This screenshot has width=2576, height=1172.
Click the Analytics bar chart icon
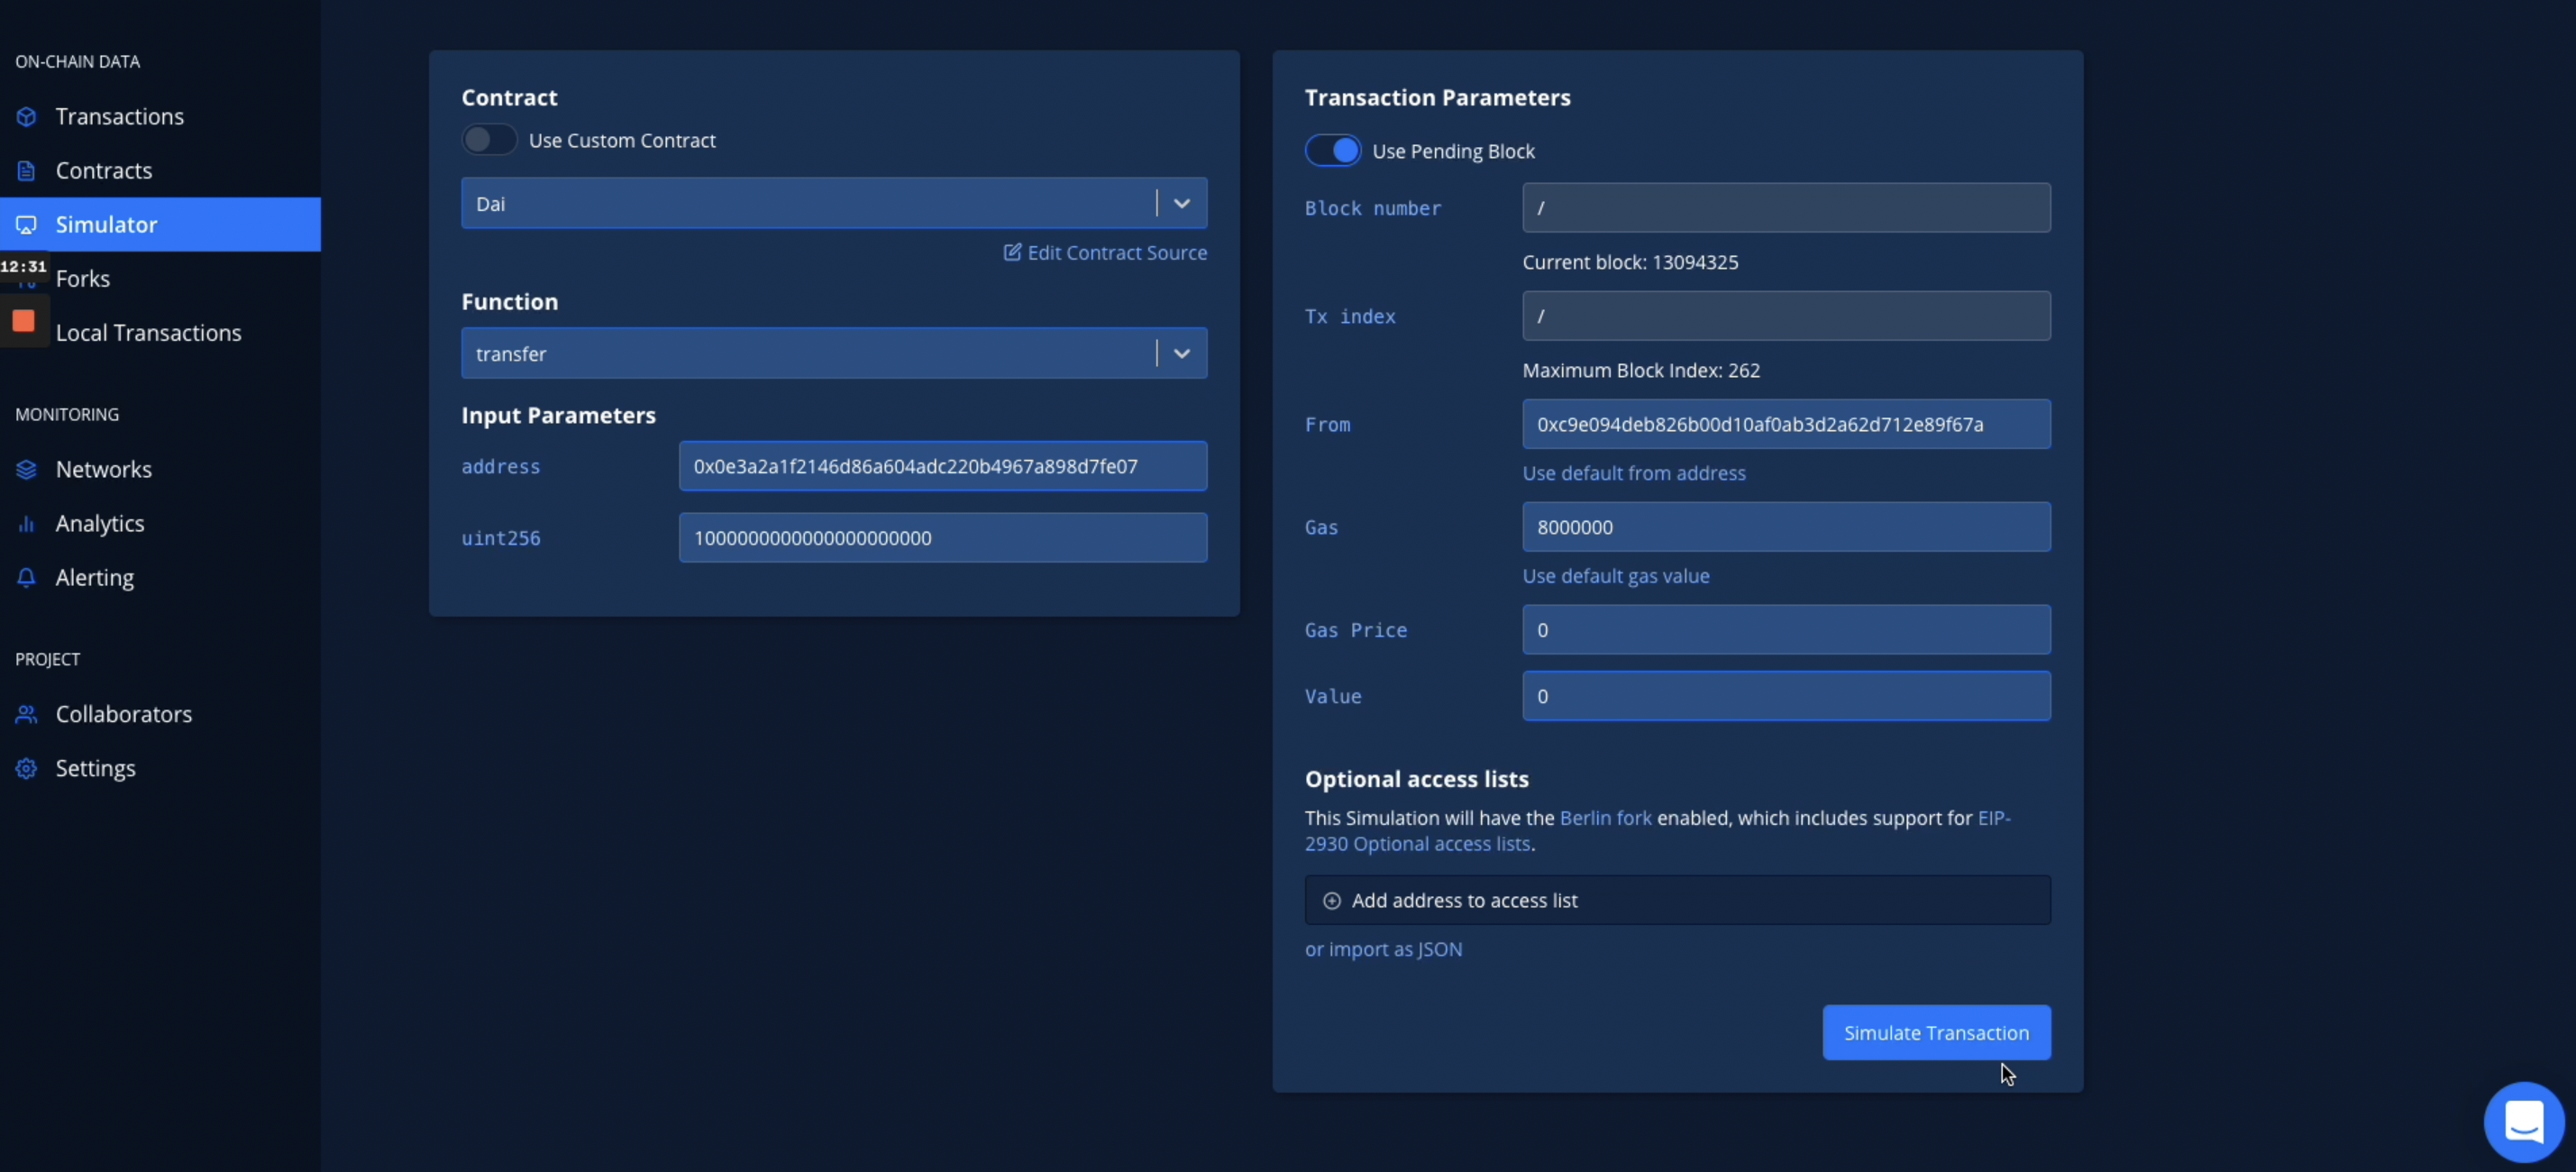point(27,524)
